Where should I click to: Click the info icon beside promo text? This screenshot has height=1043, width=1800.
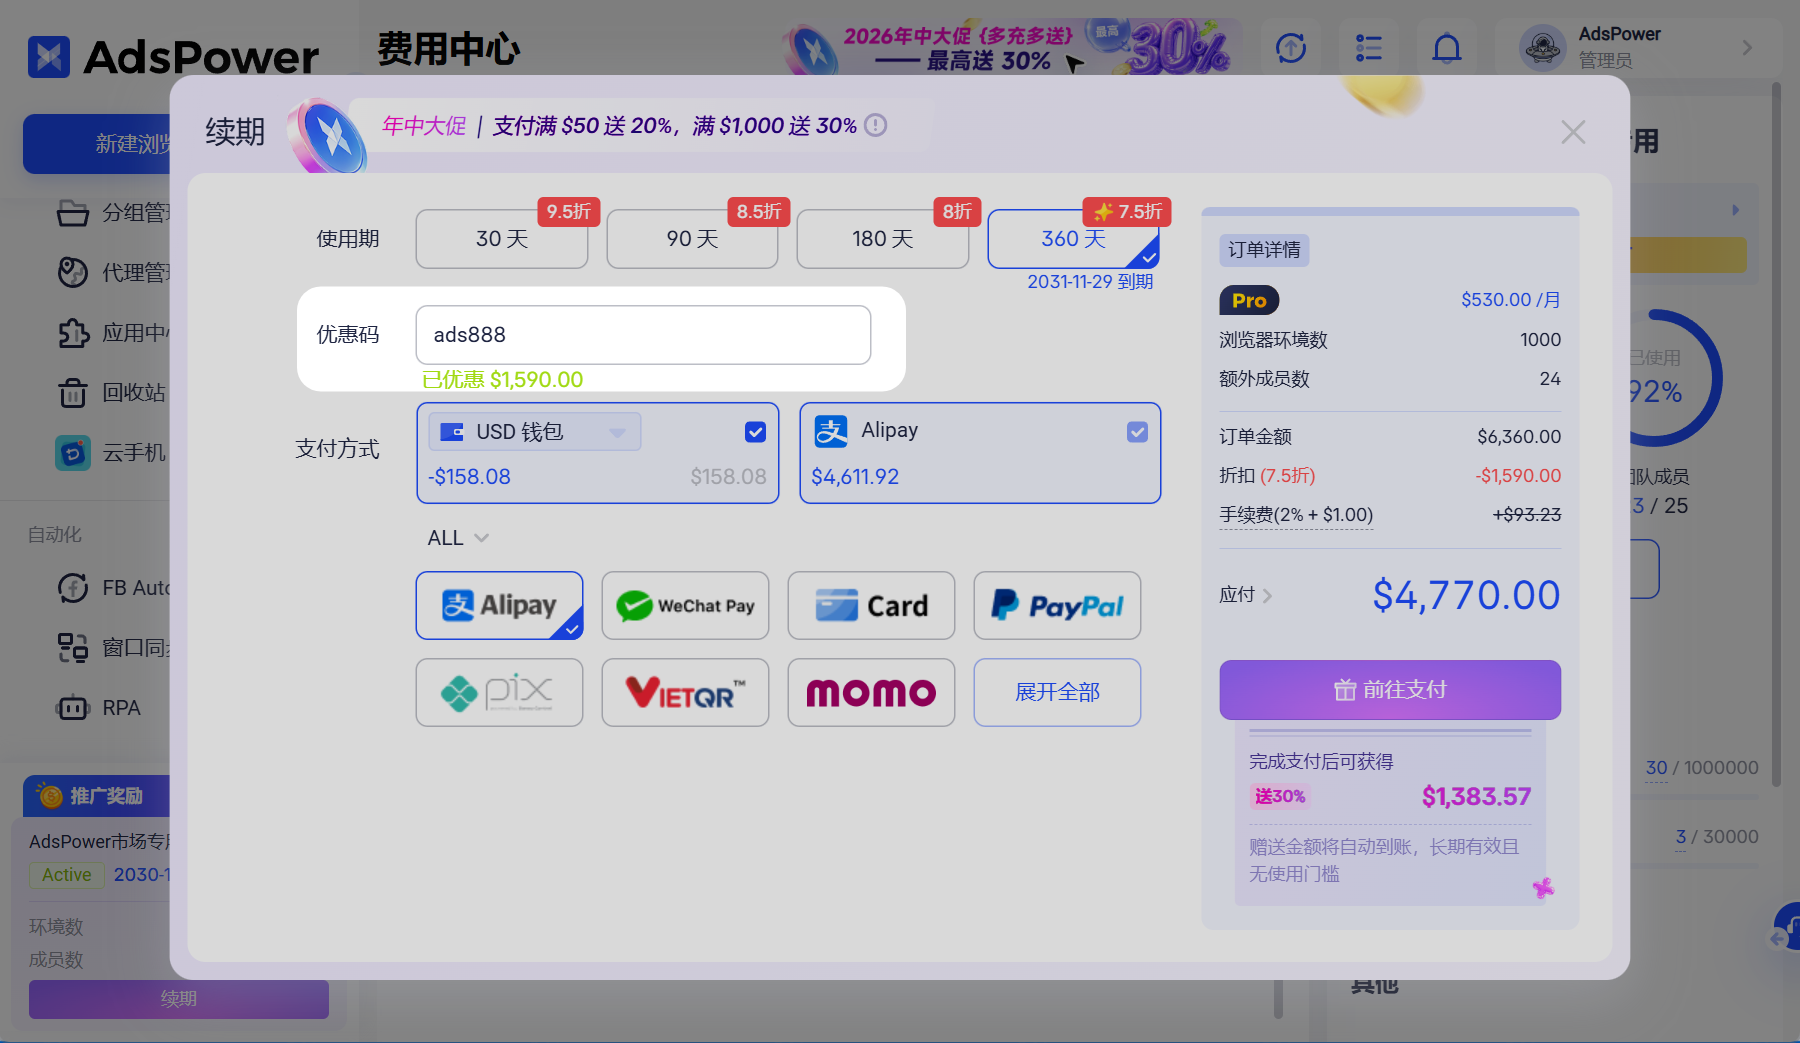876,125
